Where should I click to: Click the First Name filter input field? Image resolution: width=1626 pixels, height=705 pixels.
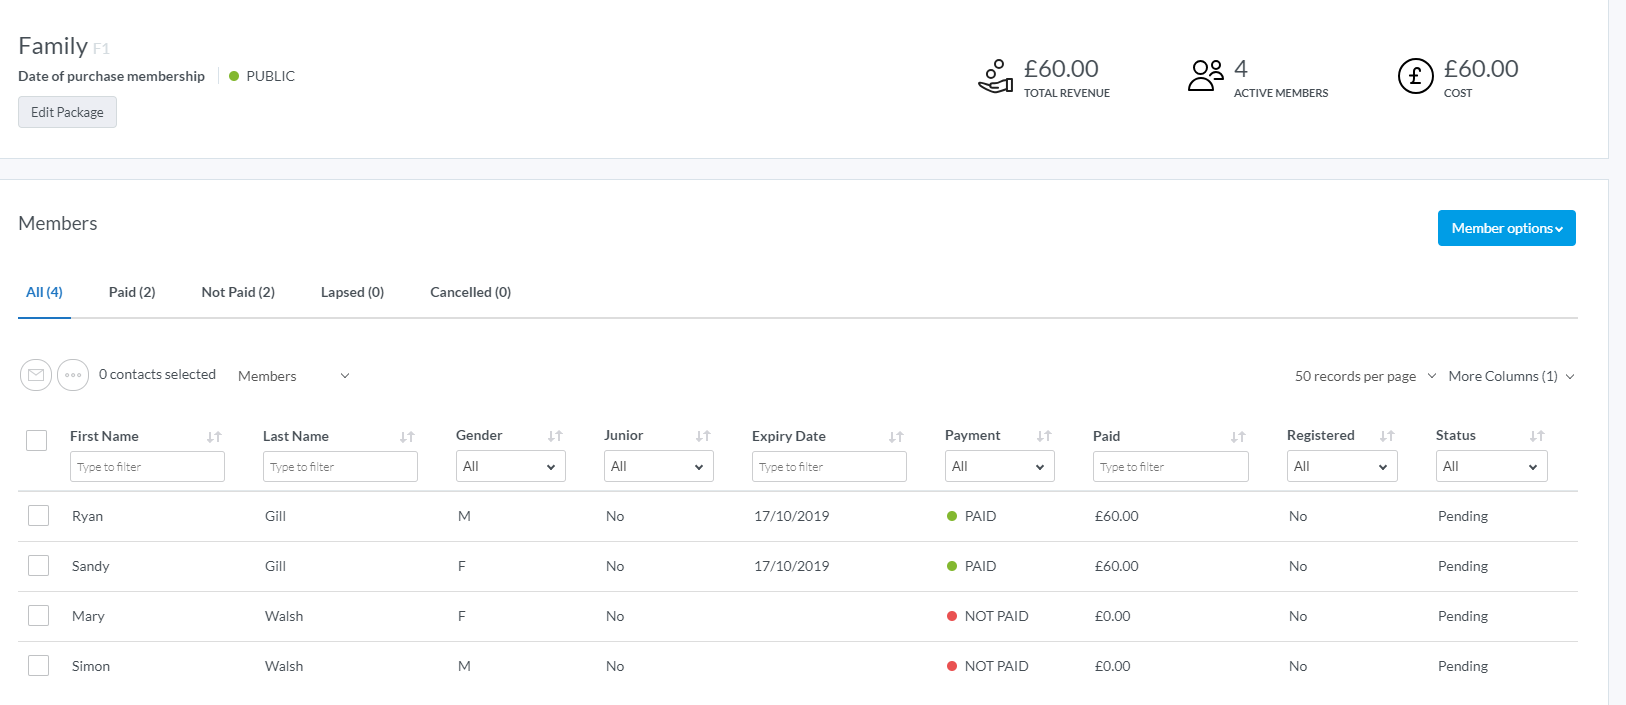coord(147,467)
